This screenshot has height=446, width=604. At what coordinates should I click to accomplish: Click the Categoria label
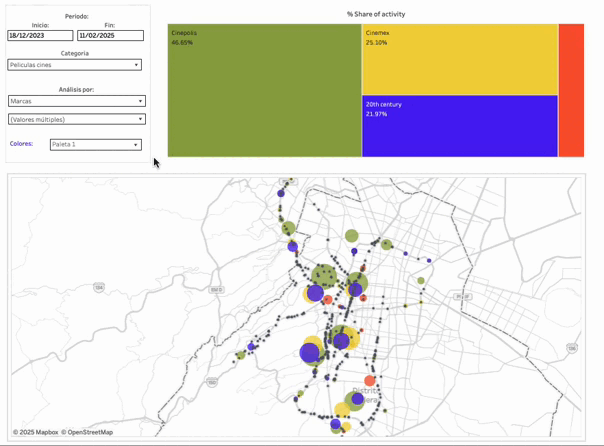[75, 53]
